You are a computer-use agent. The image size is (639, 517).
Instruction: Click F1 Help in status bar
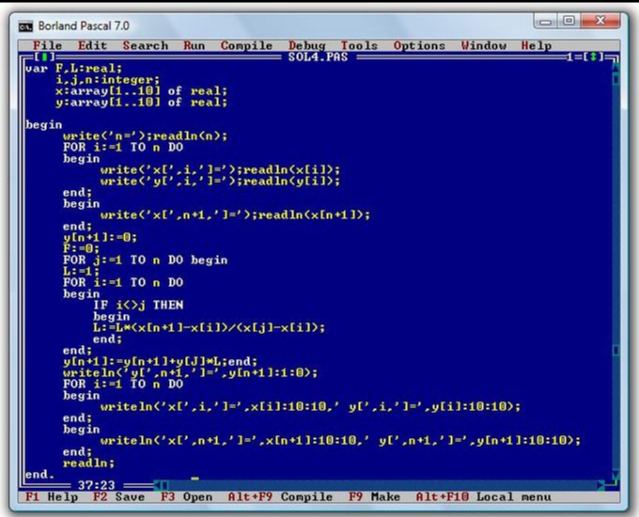pyautogui.click(x=51, y=497)
